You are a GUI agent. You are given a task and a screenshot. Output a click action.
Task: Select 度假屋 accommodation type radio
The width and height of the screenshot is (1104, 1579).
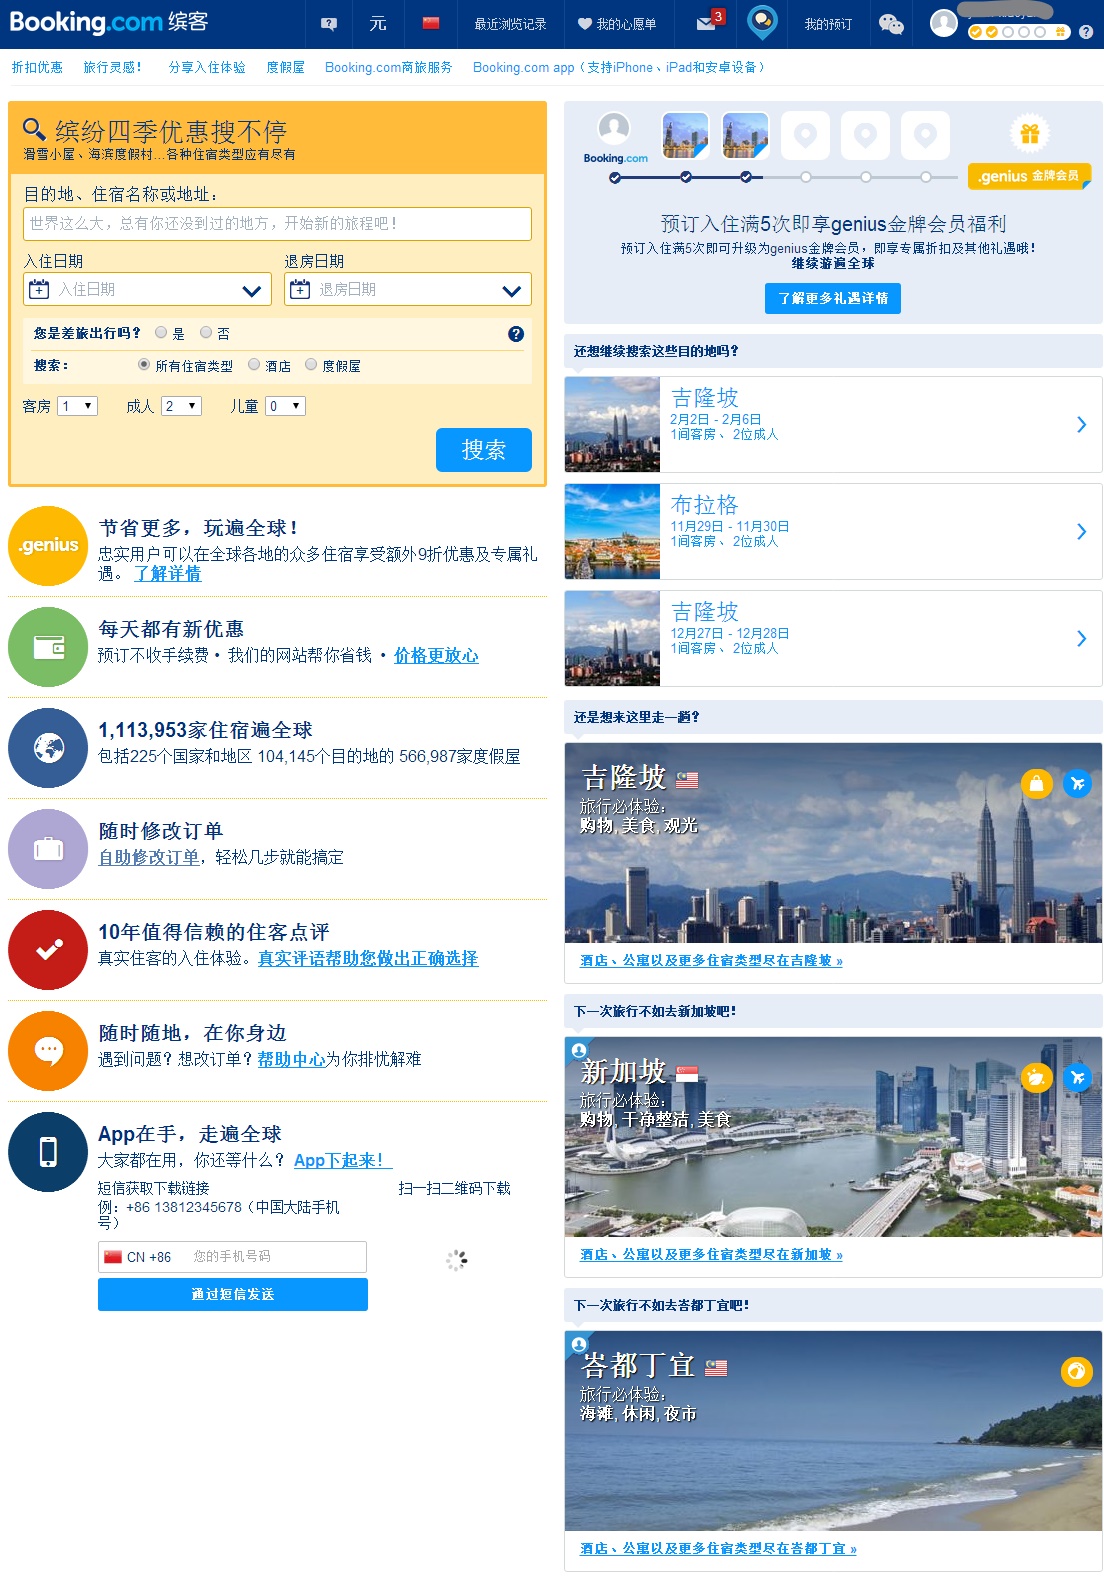click(x=311, y=365)
